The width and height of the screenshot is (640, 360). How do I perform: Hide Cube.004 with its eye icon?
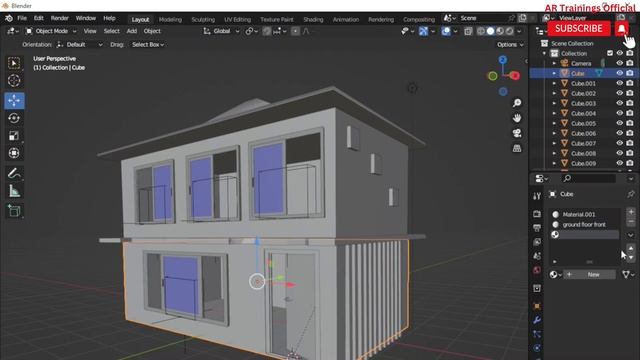click(x=620, y=113)
